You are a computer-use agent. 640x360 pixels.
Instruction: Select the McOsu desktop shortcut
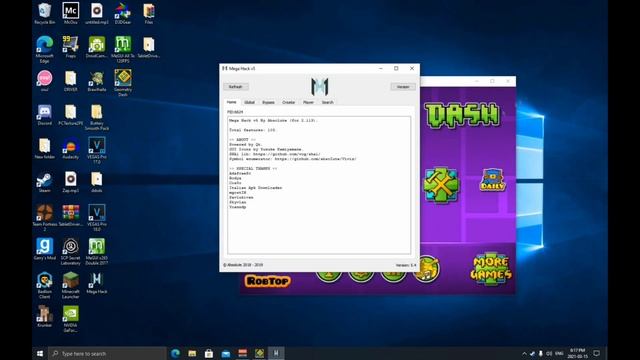tap(71, 14)
